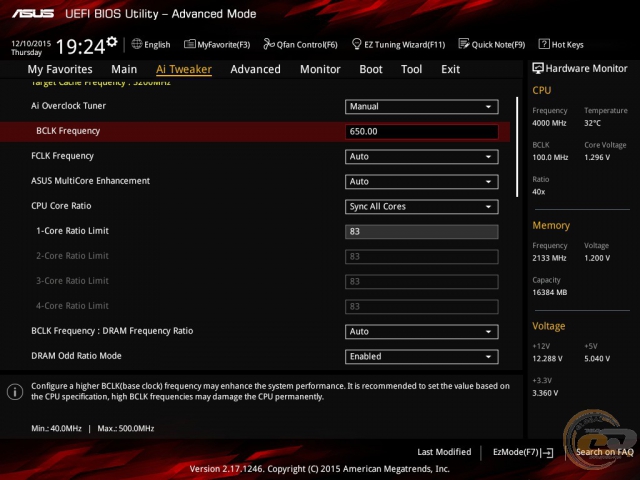Click the 1-Core Ratio Limit field

tap(421, 231)
